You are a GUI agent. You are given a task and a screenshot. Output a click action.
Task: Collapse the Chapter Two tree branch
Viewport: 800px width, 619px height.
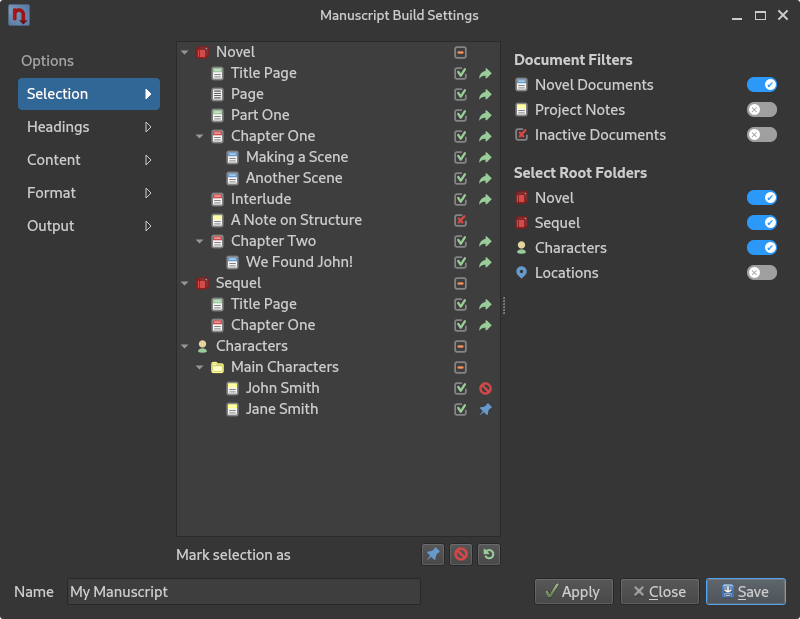click(199, 241)
